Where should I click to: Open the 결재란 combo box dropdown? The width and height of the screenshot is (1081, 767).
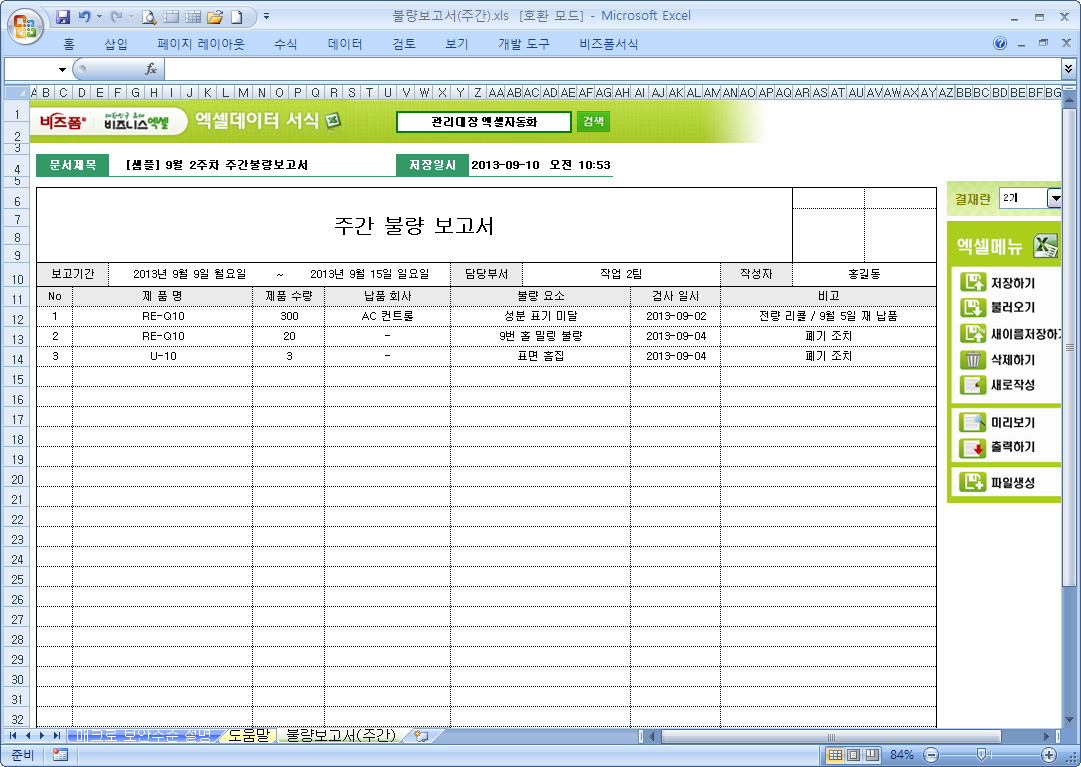point(1054,198)
